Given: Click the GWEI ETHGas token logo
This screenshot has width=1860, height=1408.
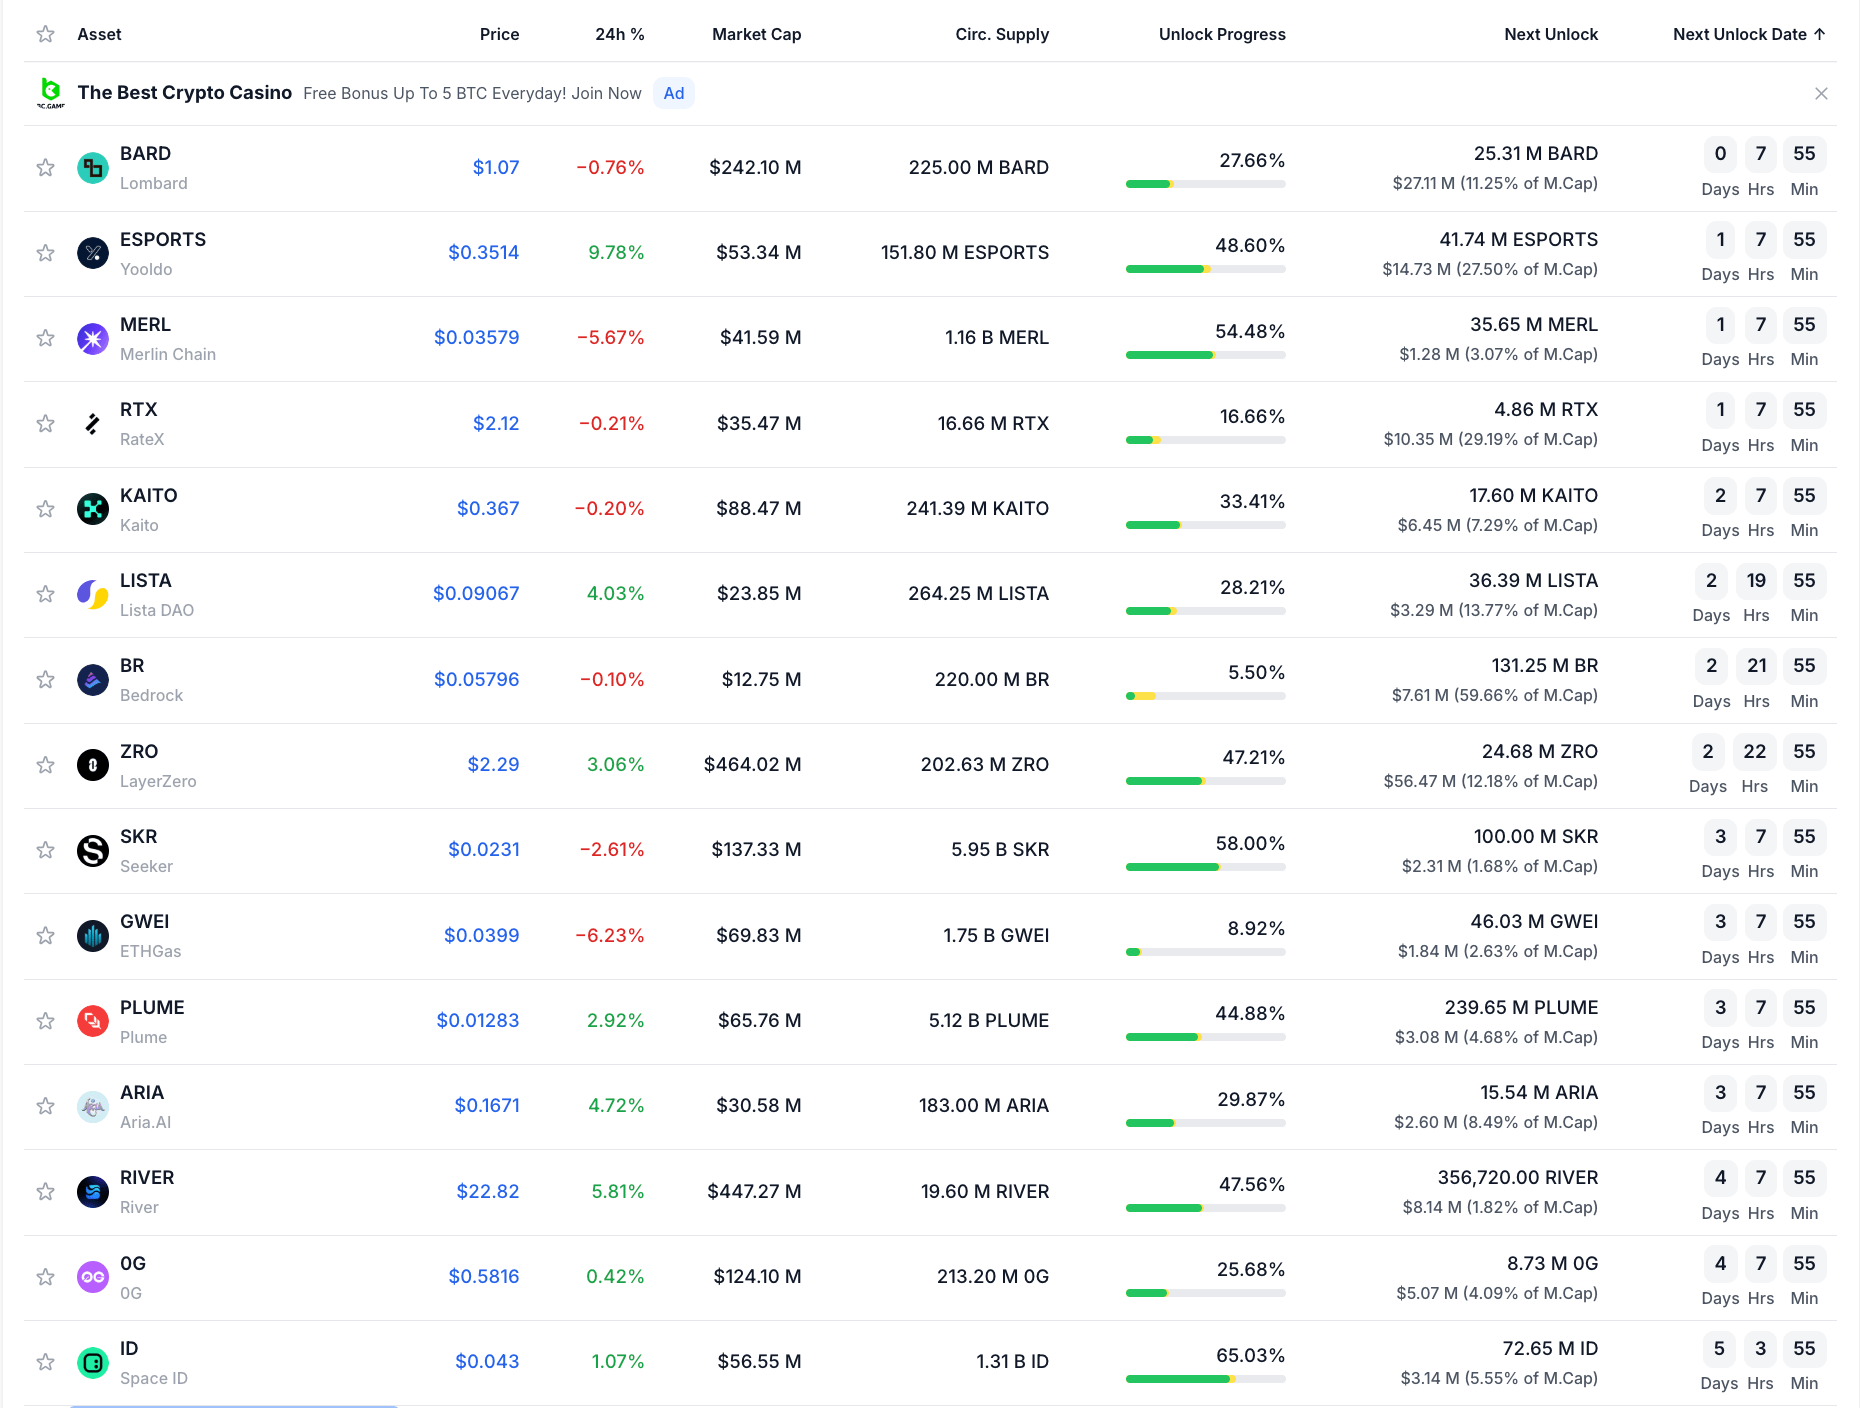Looking at the screenshot, I should (93, 936).
